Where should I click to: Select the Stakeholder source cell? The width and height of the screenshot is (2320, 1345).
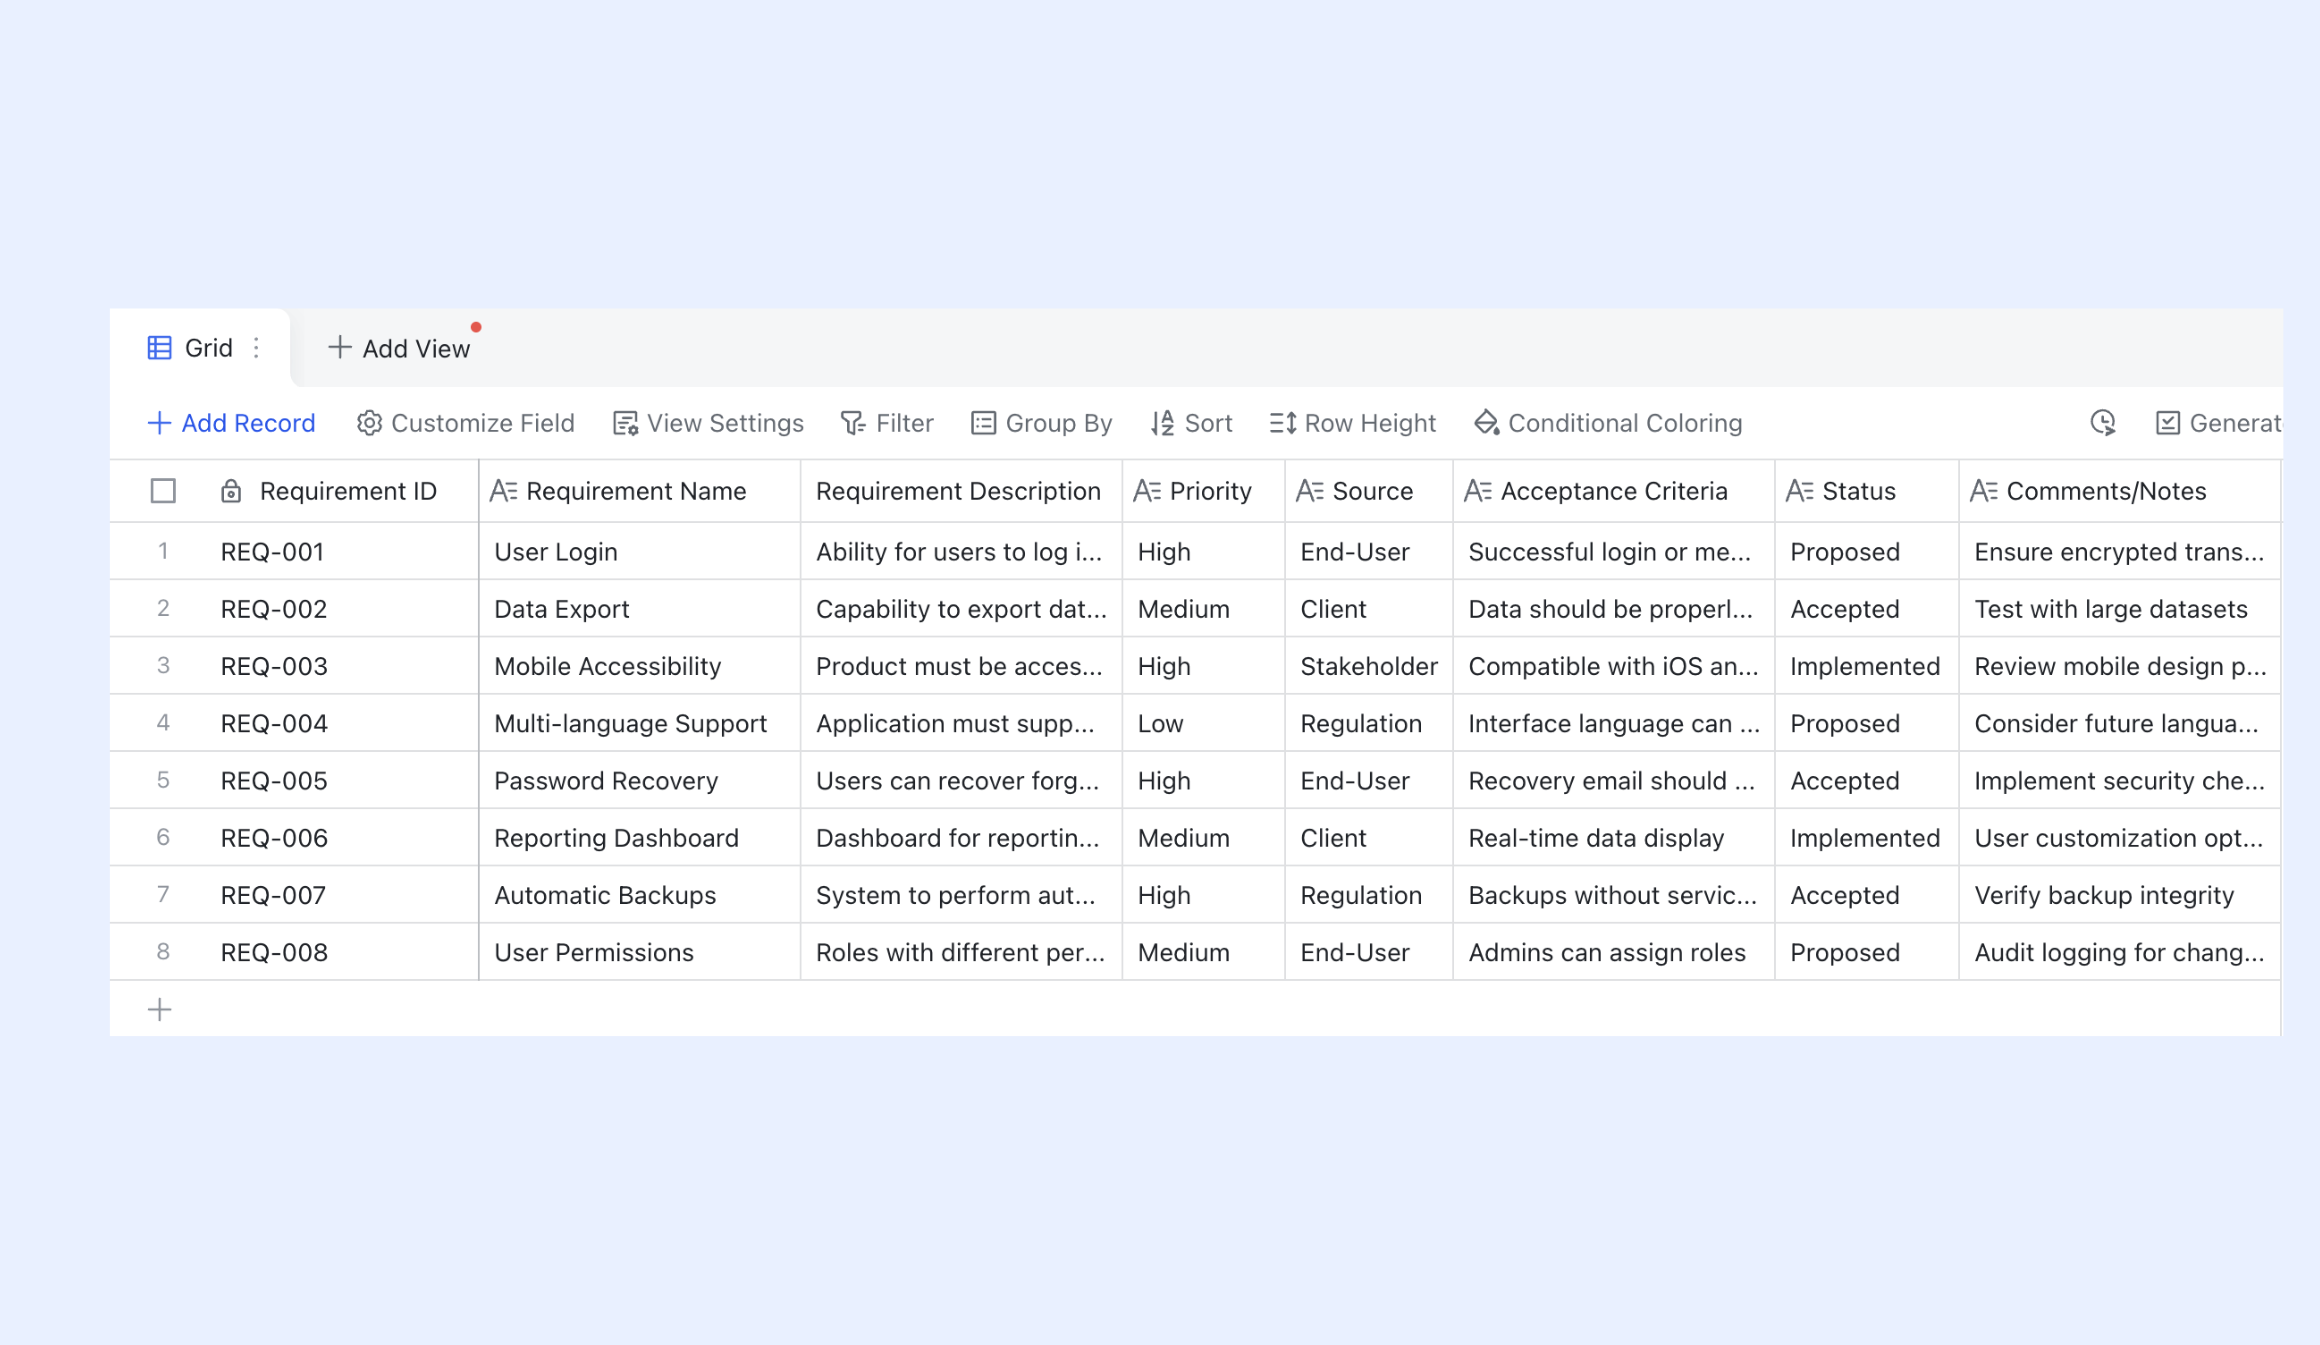point(1369,666)
